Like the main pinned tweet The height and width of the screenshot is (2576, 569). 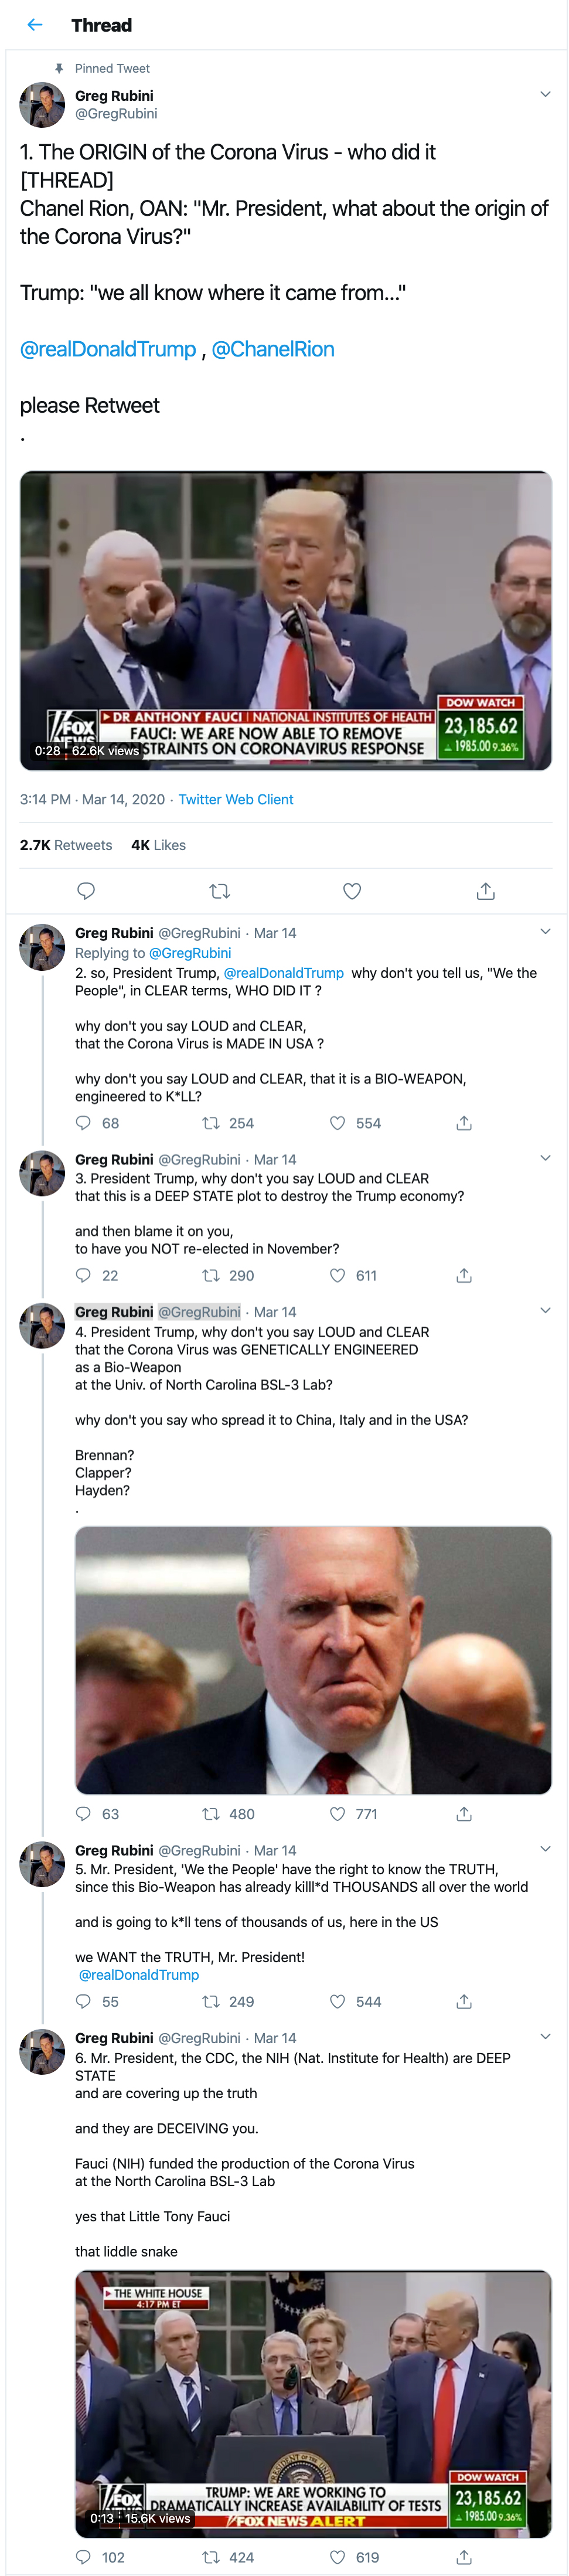[x=352, y=891]
